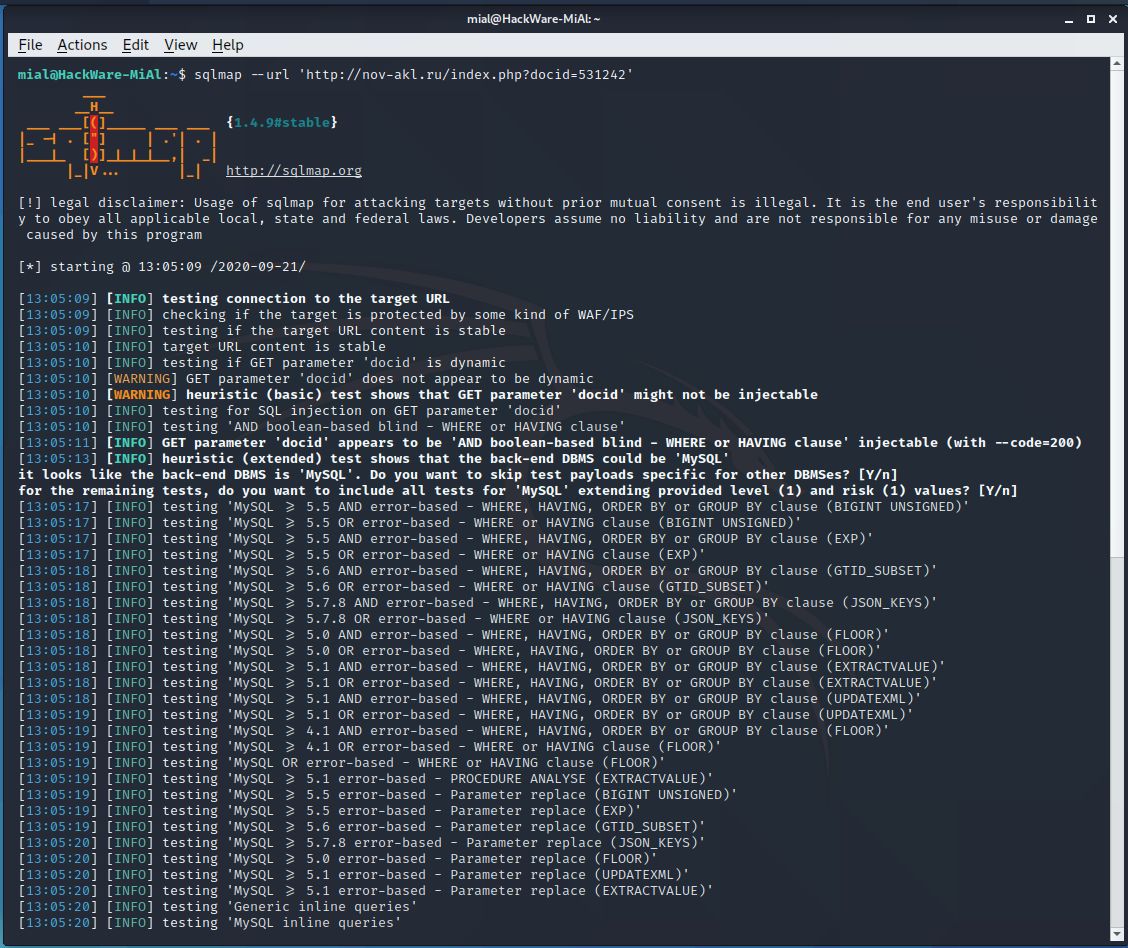Screen dimensions: 1128x948
Task: Click 'target URL content is stable' line
Action: (202, 347)
